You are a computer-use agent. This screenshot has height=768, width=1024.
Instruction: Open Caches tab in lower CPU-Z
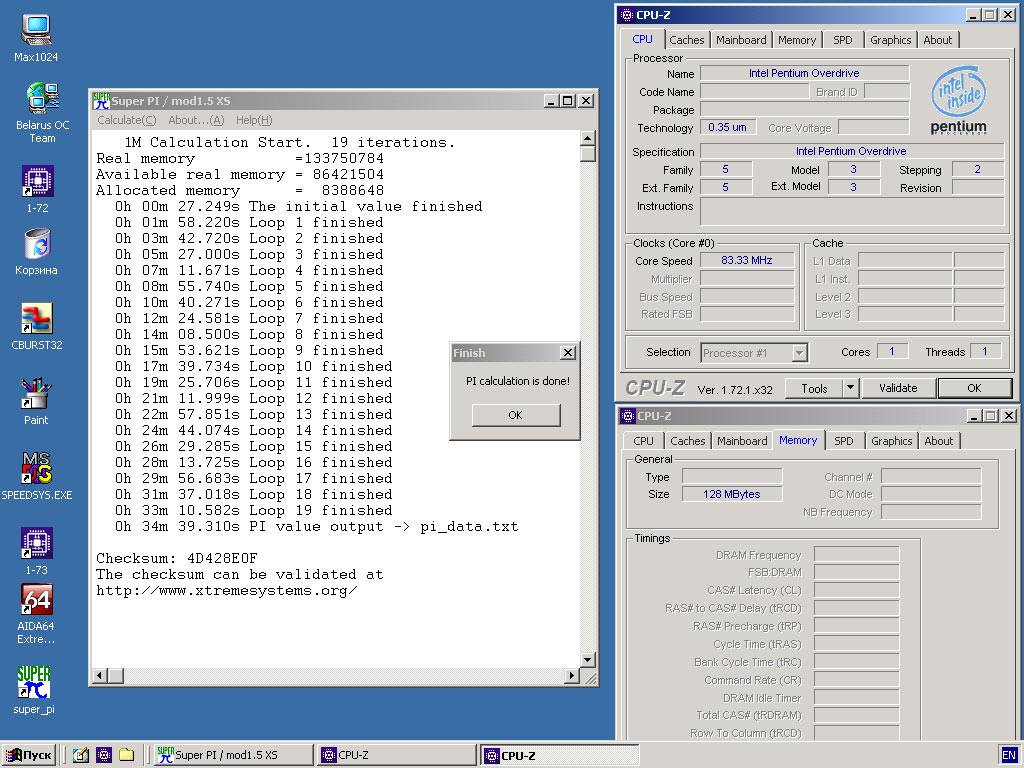[688, 441]
